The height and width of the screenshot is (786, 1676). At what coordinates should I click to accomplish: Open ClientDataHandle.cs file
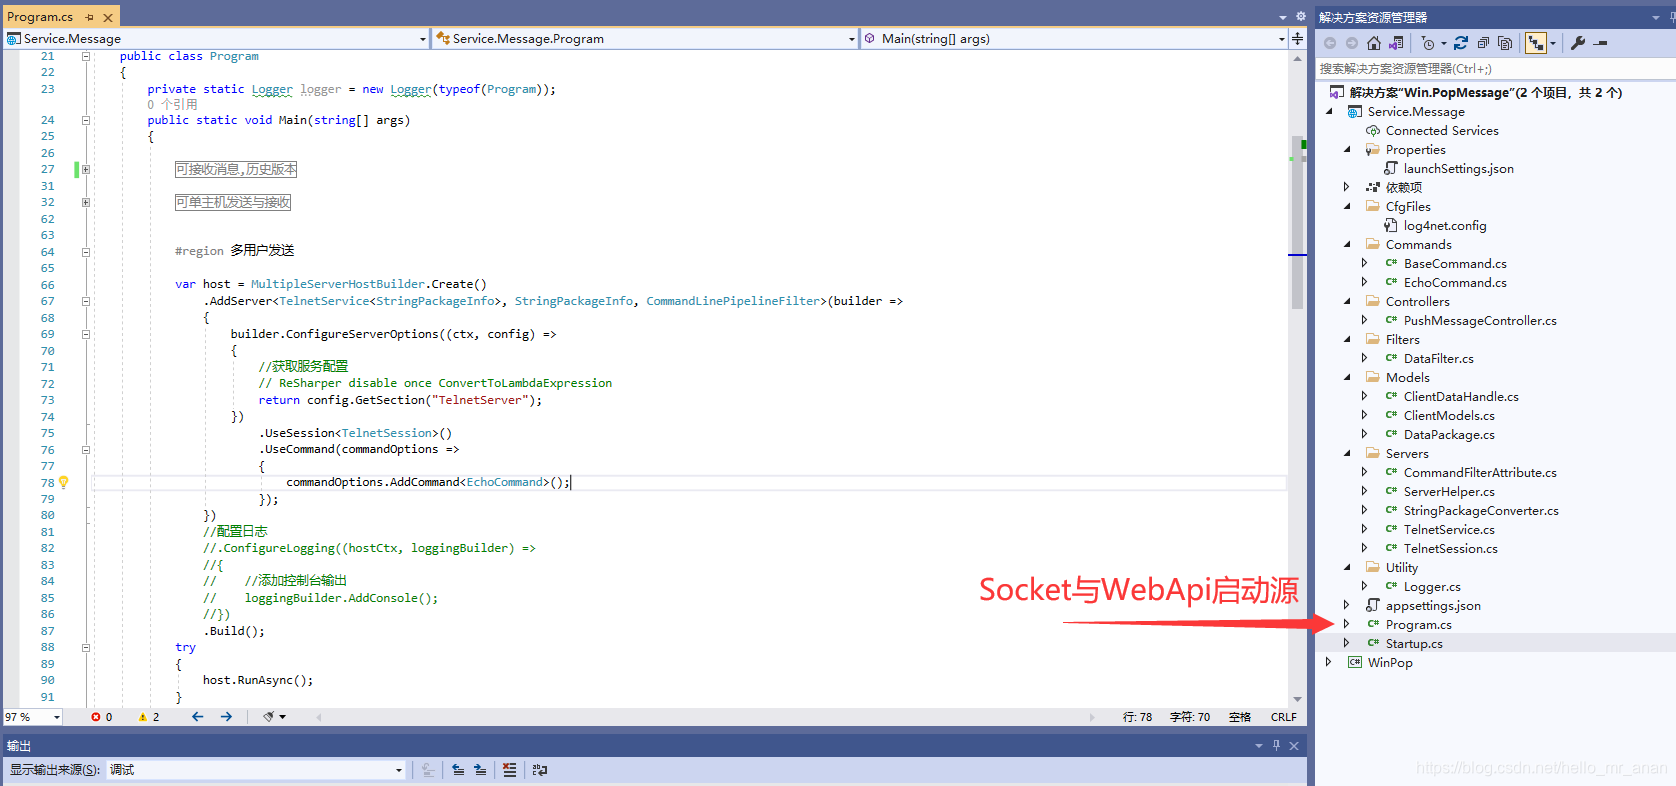tap(1461, 397)
